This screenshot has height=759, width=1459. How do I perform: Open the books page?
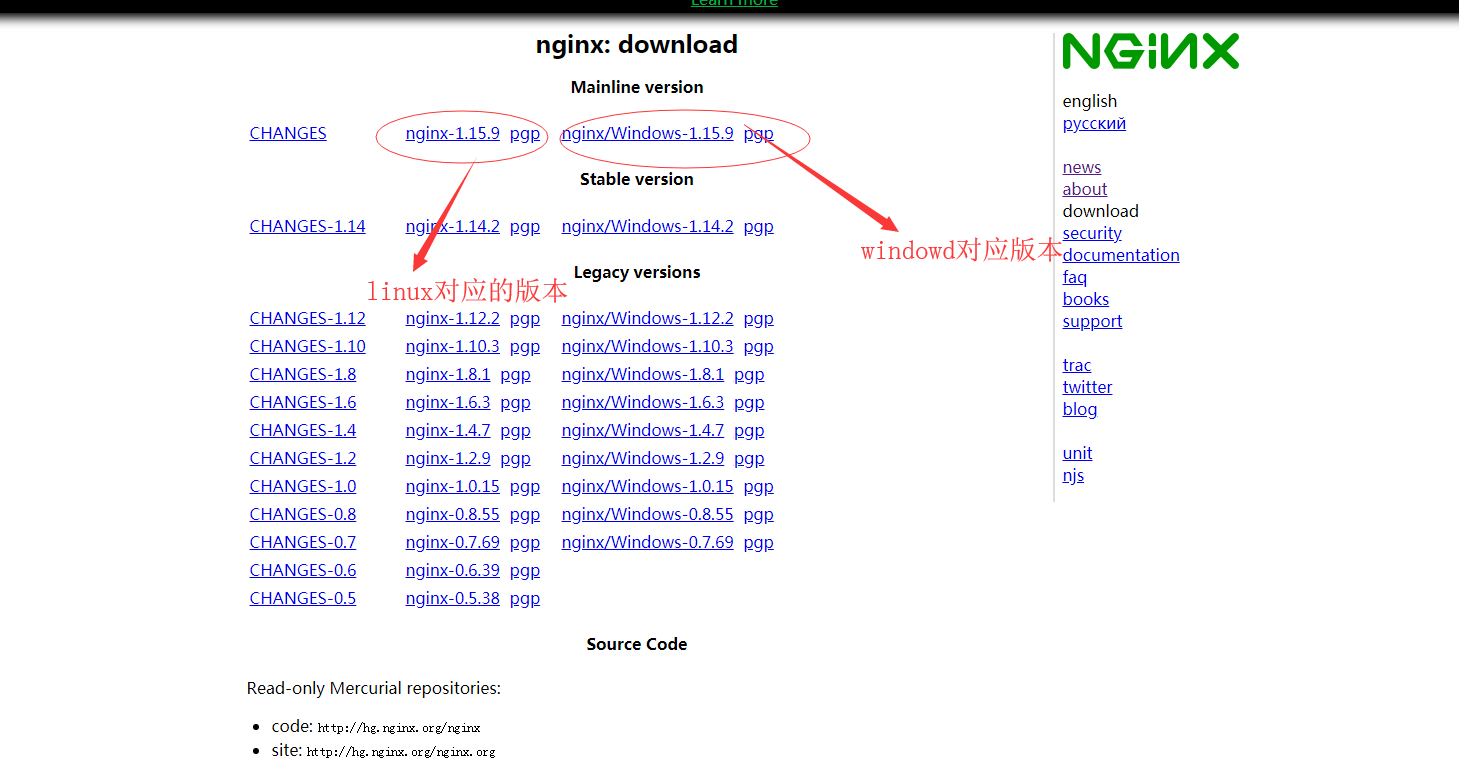pyautogui.click(x=1086, y=299)
